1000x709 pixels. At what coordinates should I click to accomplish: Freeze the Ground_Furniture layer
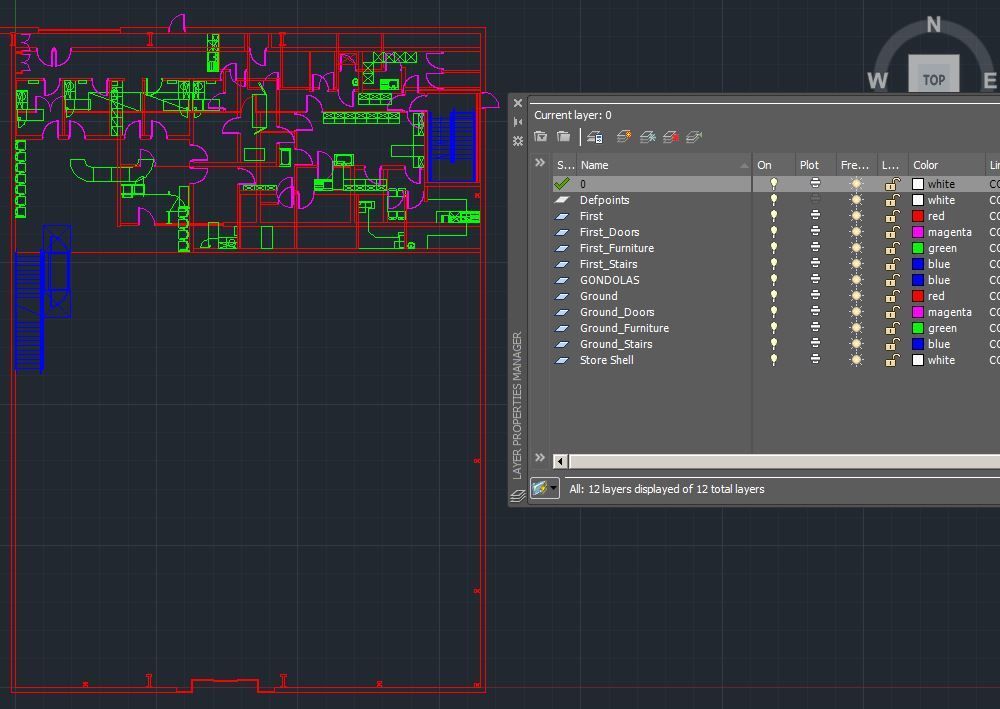(856, 328)
